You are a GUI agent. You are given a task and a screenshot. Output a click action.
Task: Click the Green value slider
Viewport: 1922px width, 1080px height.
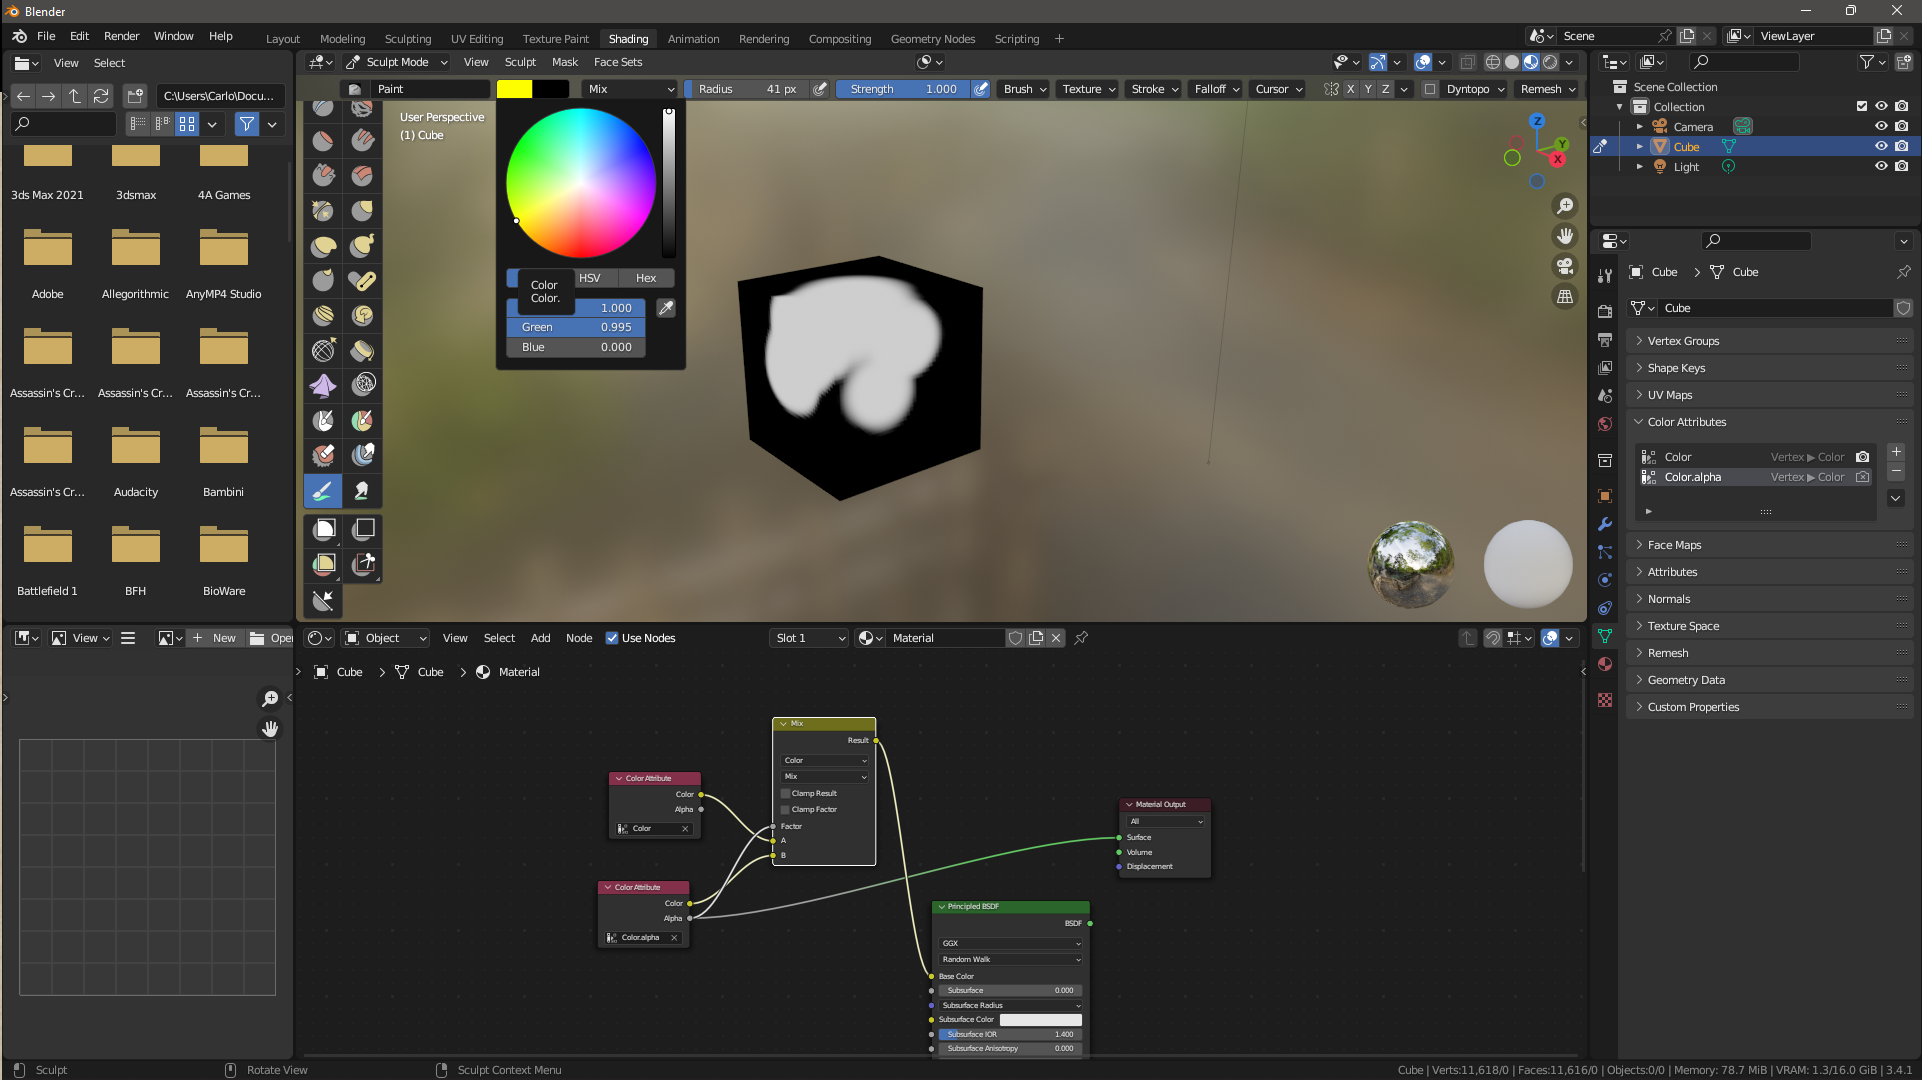[x=576, y=327]
